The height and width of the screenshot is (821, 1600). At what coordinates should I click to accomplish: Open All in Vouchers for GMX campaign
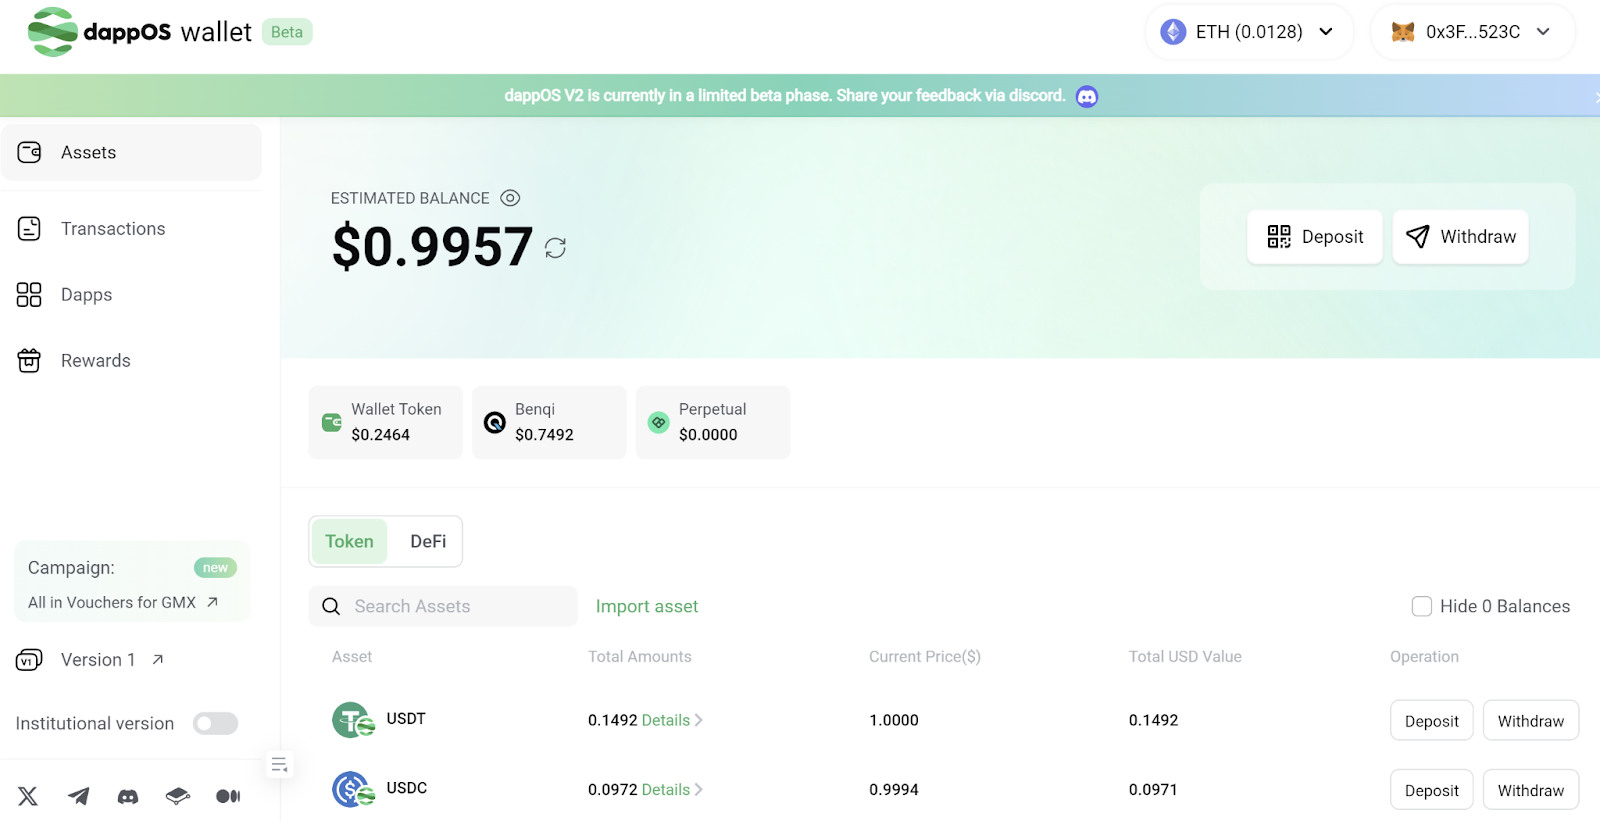(x=123, y=602)
